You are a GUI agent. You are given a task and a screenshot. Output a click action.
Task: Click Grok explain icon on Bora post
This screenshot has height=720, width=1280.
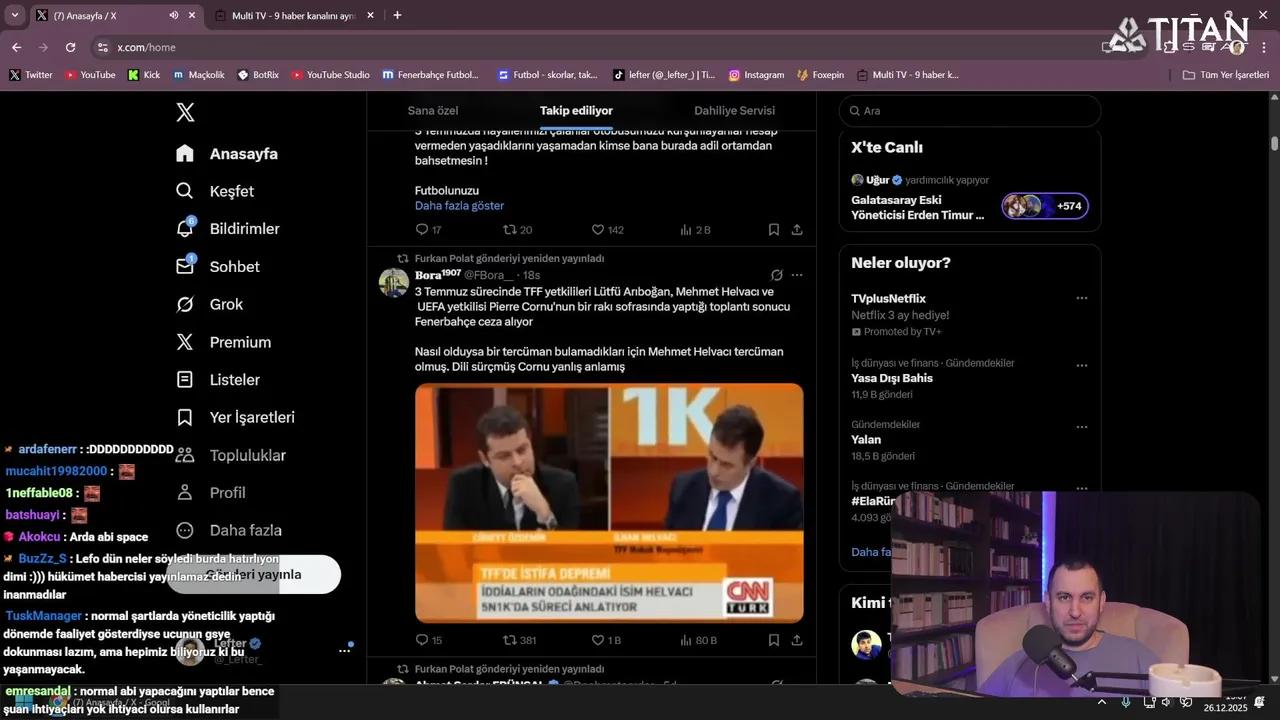tap(777, 275)
